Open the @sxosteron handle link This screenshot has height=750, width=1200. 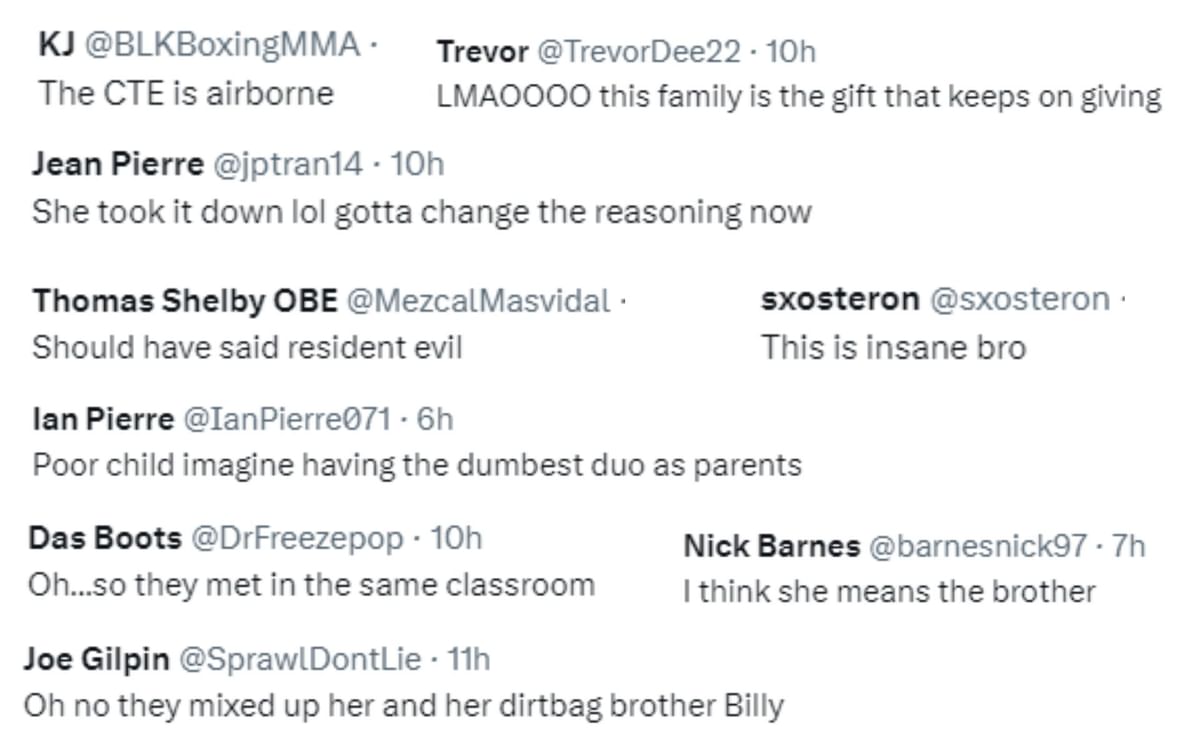click(x=1020, y=298)
